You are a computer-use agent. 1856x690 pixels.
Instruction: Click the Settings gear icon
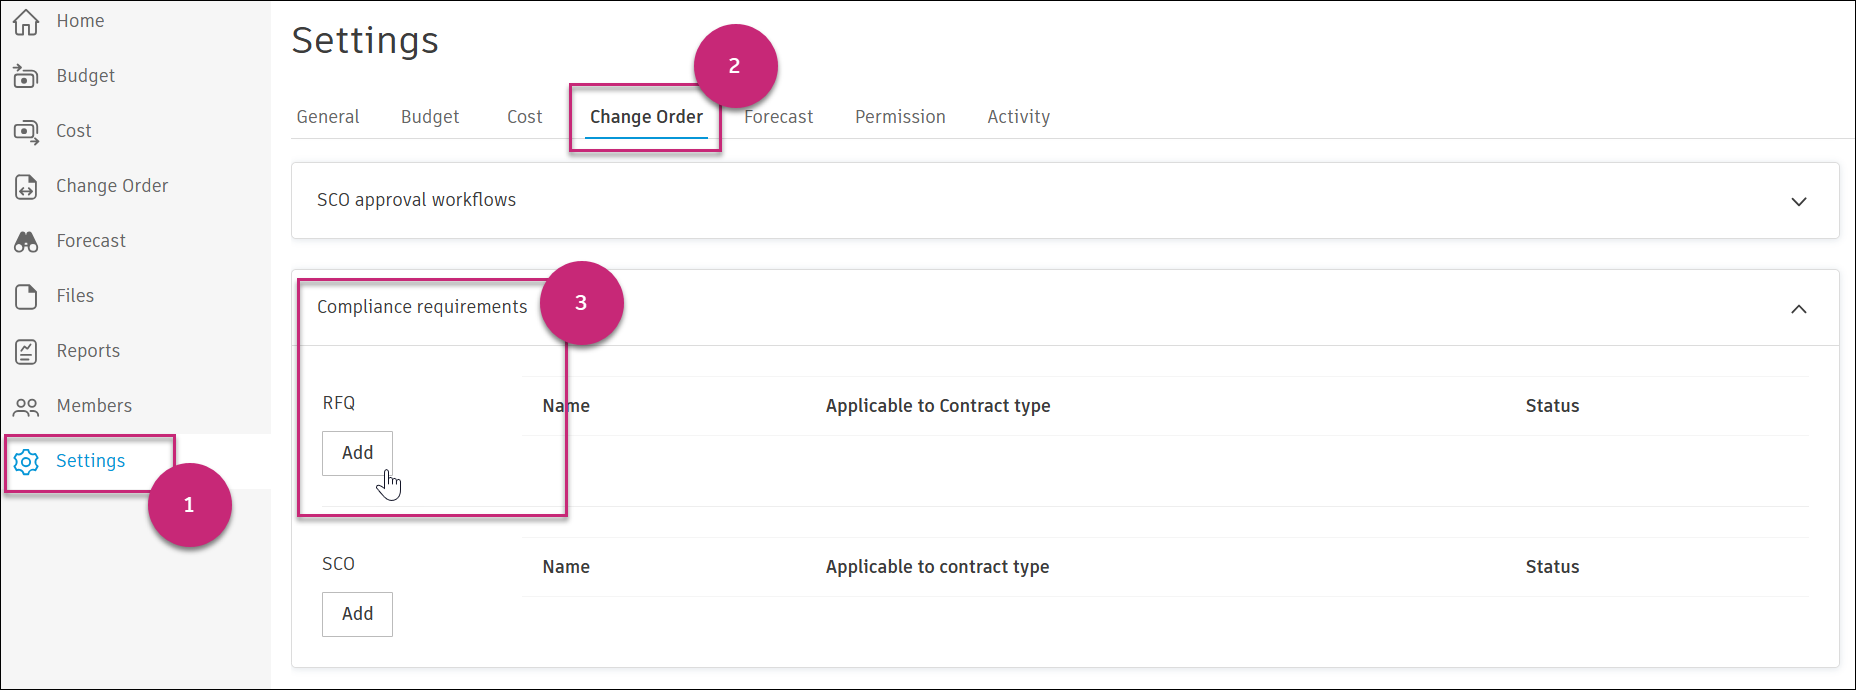[x=26, y=461]
